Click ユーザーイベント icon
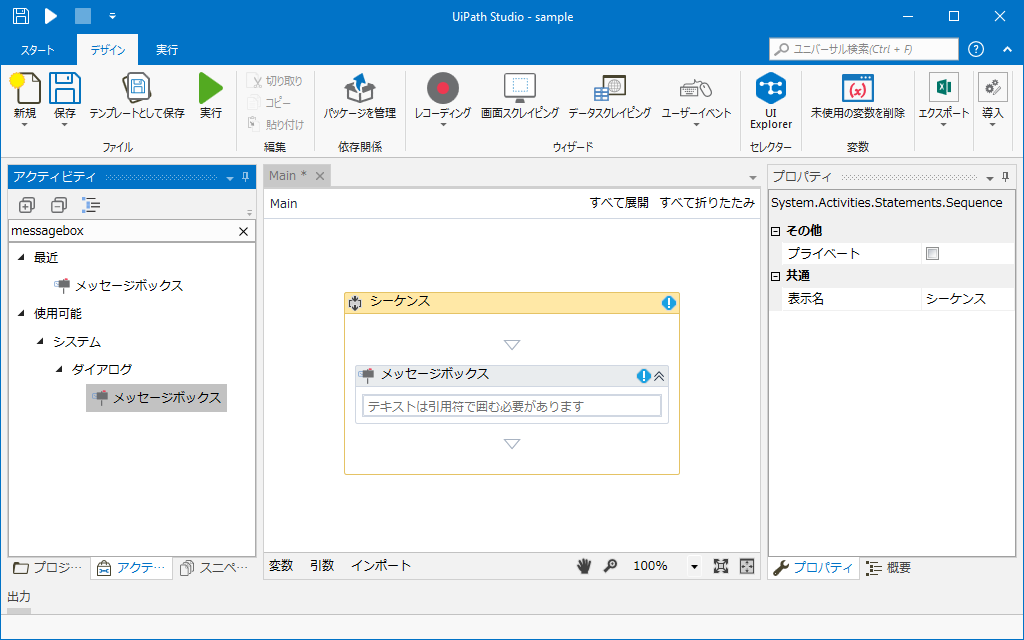The height and width of the screenshot is (640, 1024). click(696, 89)
